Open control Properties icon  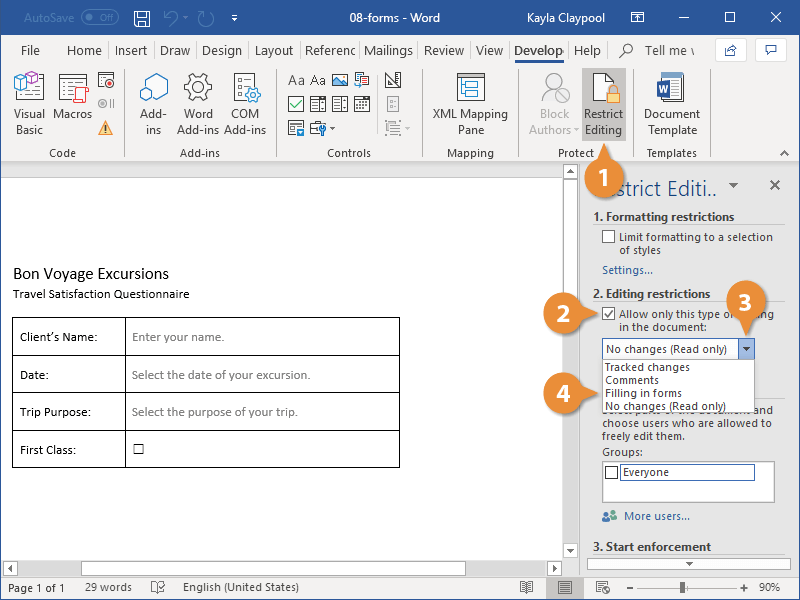[x=393, y=104]
